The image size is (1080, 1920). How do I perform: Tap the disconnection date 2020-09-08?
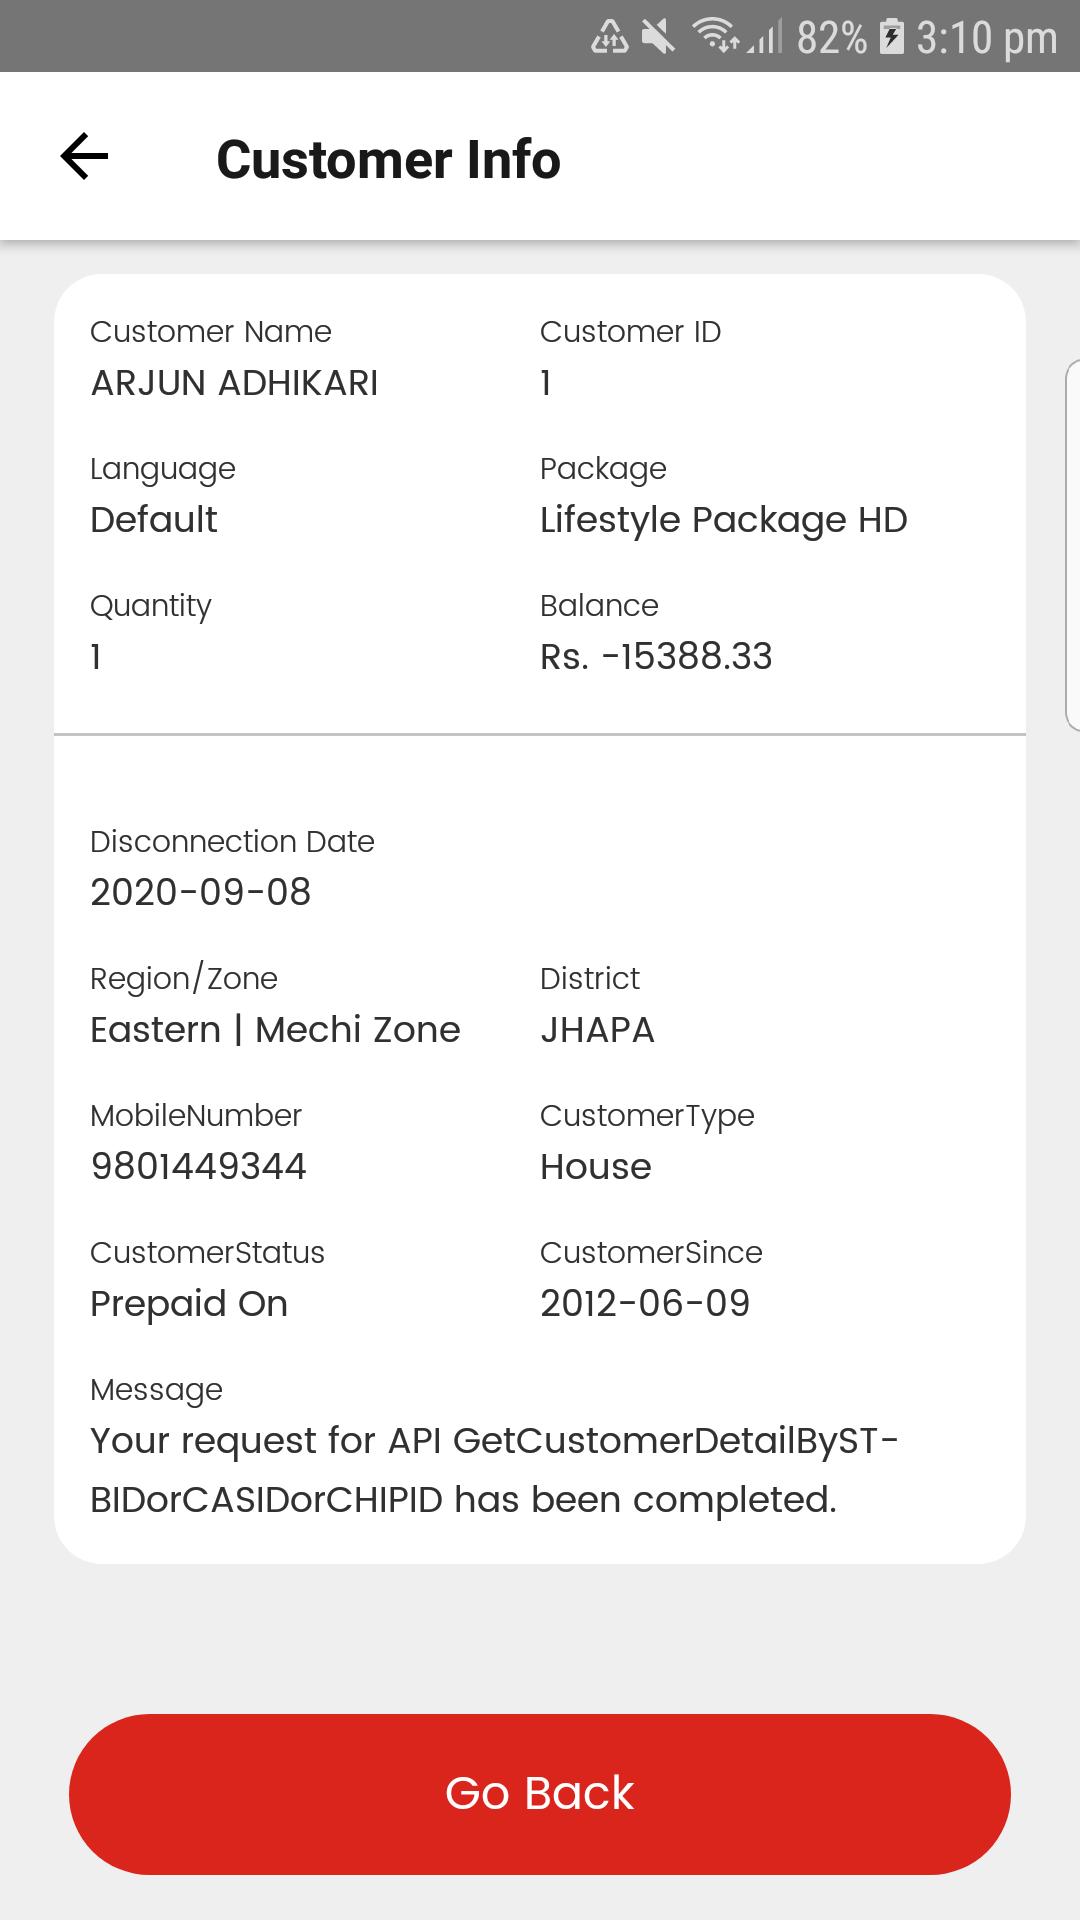coord(201,892)
